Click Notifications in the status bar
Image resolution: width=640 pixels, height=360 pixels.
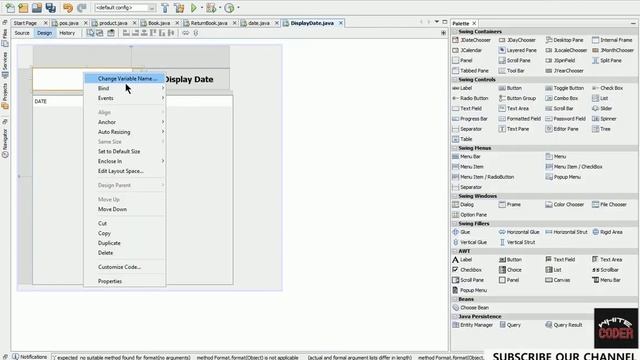[x=29, y=357]
